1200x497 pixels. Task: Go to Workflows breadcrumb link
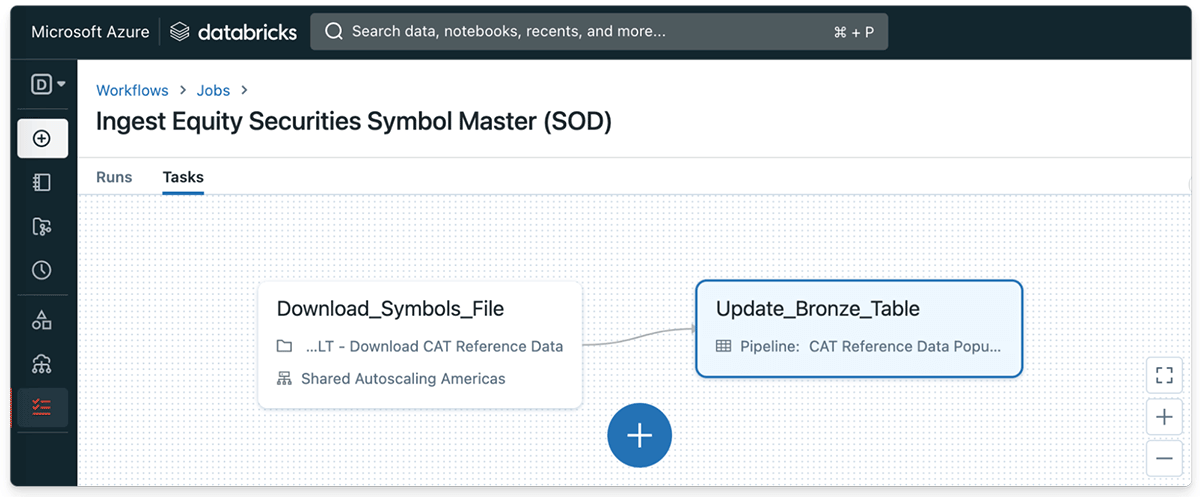(x=132, y=90)
